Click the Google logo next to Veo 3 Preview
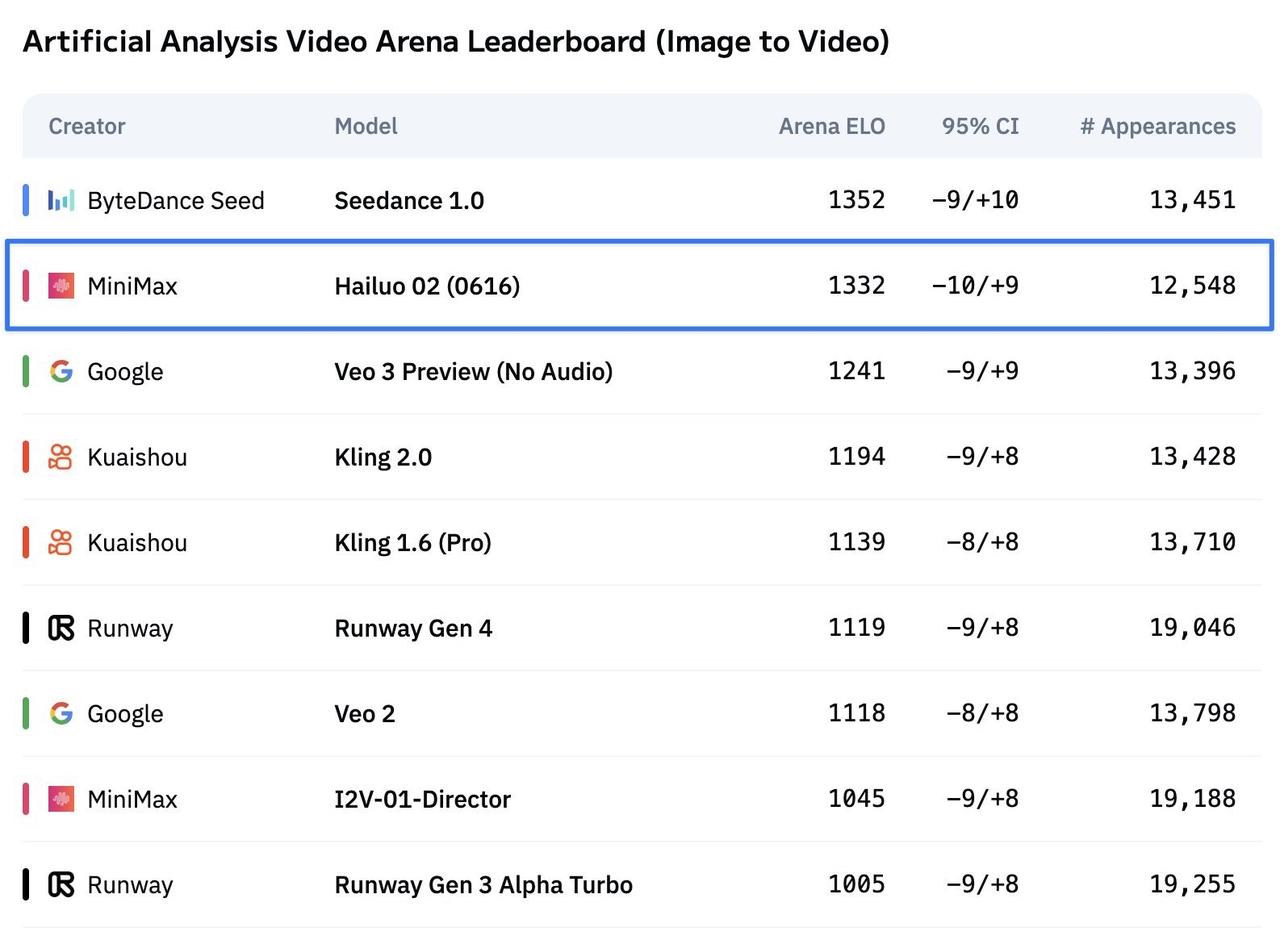This screenshot has height=936, width=1280. [x=61, y=372]
